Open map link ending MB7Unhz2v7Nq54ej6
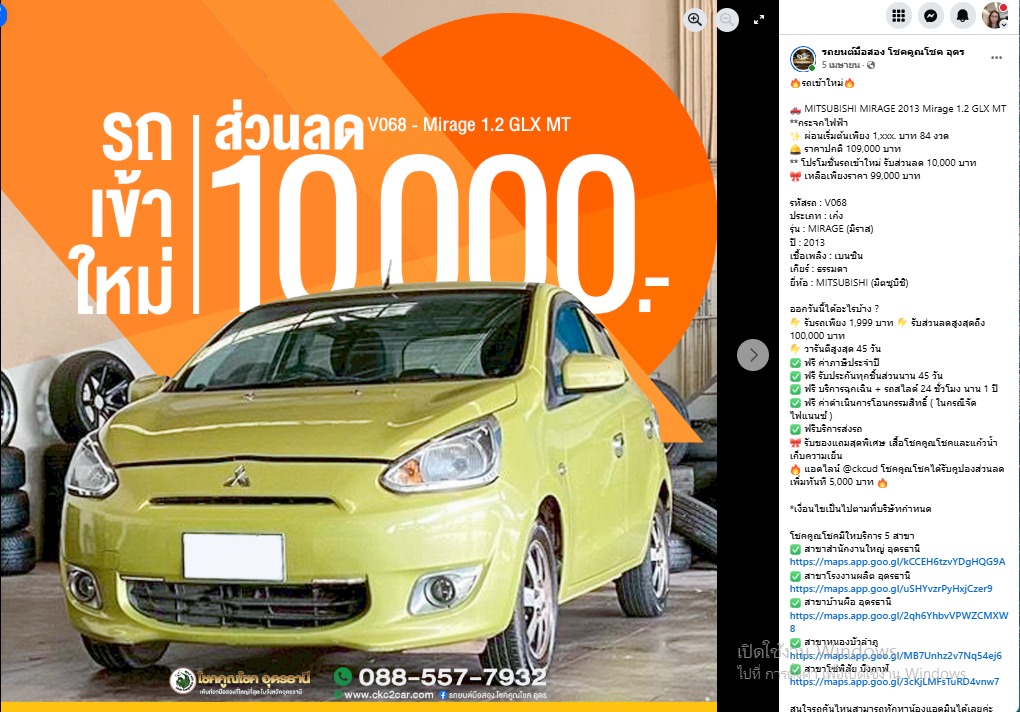 pos(896,655)
